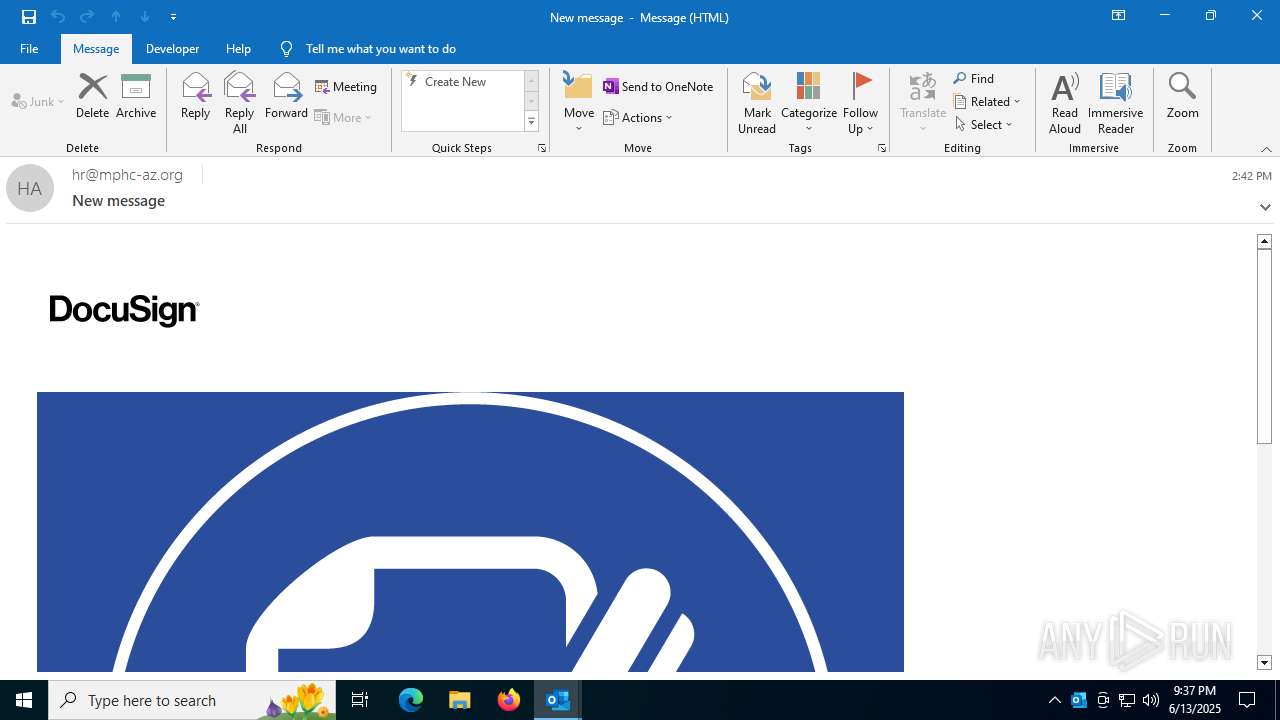Collapse the ribbon
This screenshot has height=720, width=1280.
click(x=1266, y=149)
